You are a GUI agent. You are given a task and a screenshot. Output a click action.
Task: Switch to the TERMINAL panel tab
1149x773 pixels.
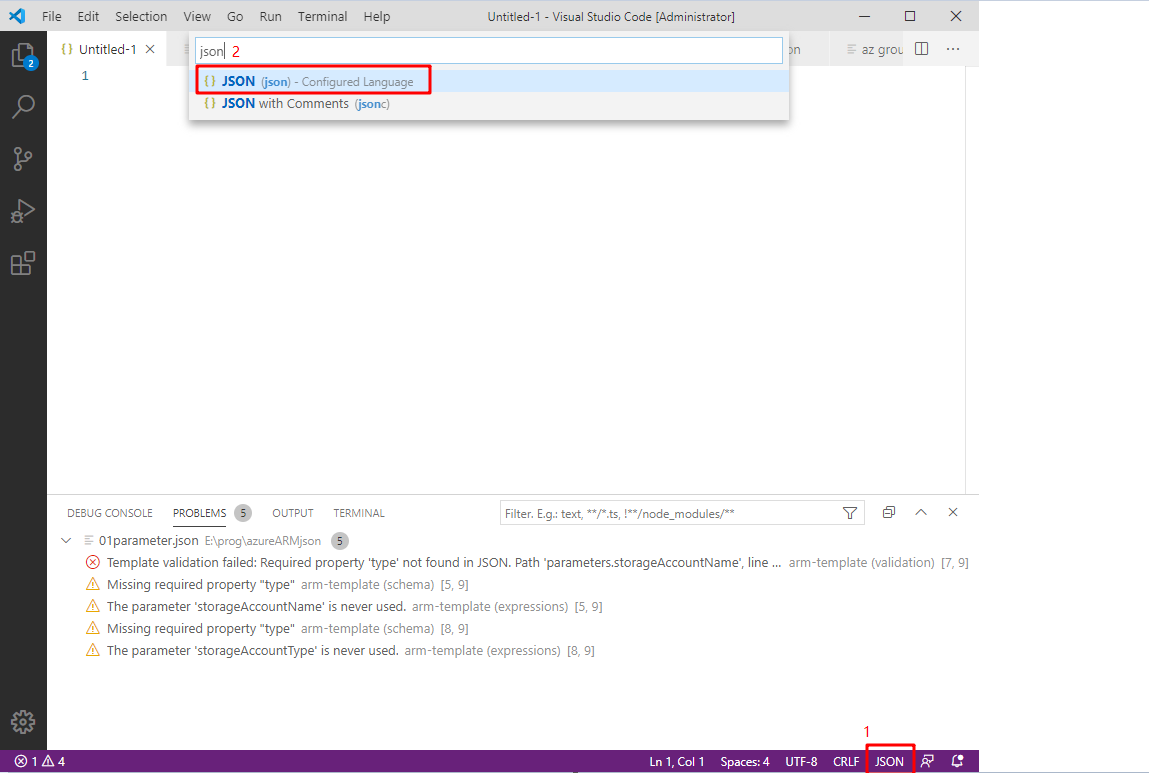(358, 513)
